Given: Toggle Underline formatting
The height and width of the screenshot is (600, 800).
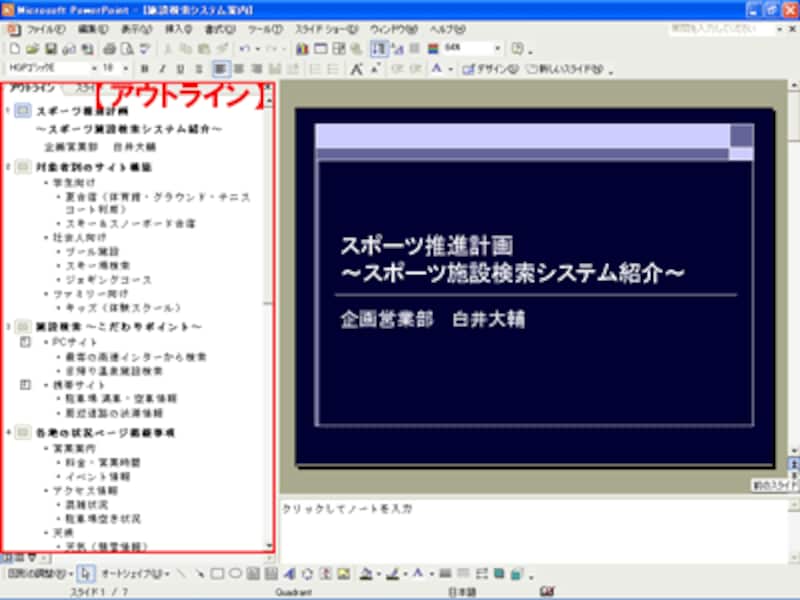Looking at the screenshot, I should pyautogui.click(x=180, y=69).
